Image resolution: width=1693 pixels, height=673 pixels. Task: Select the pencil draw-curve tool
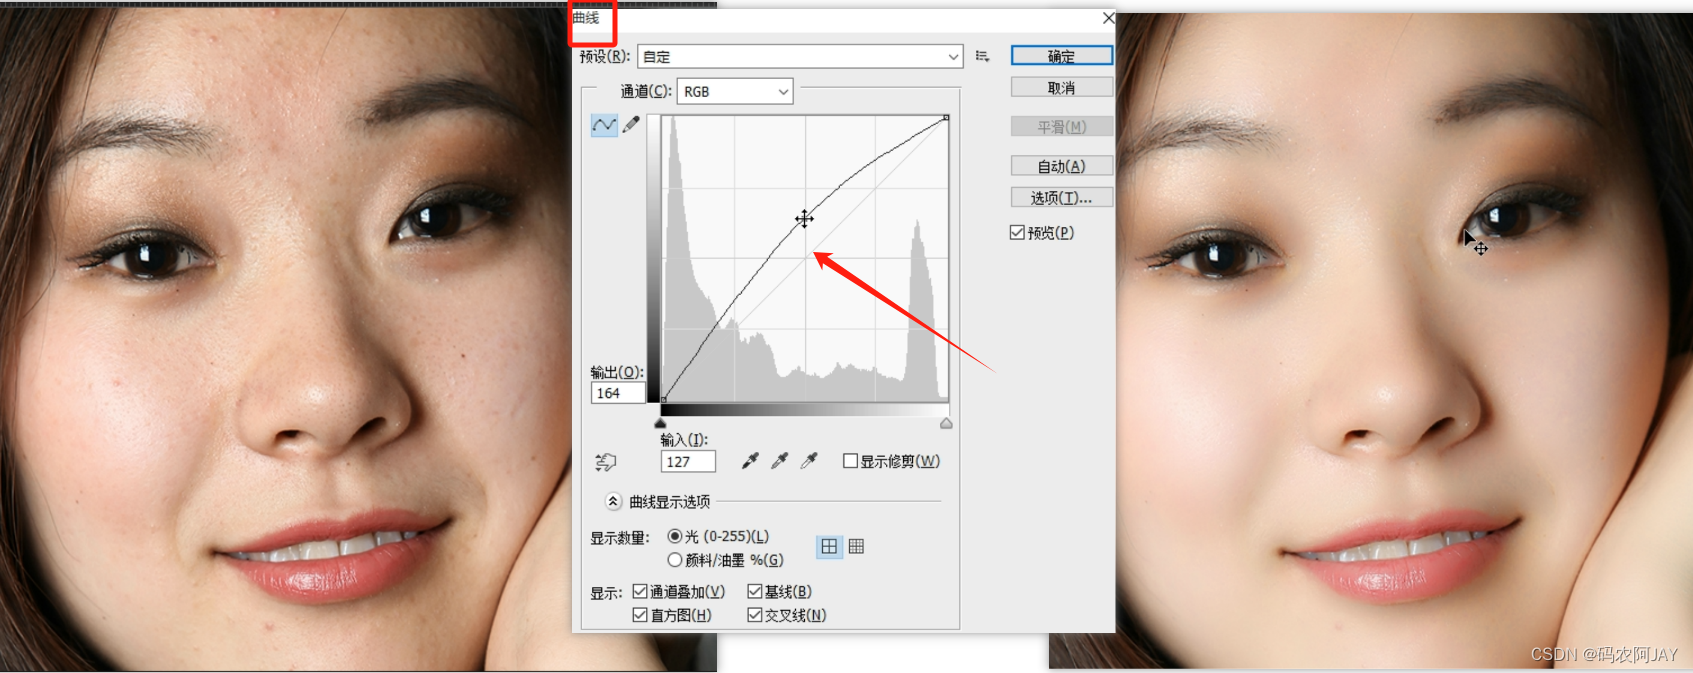click(x=631, y=125)
